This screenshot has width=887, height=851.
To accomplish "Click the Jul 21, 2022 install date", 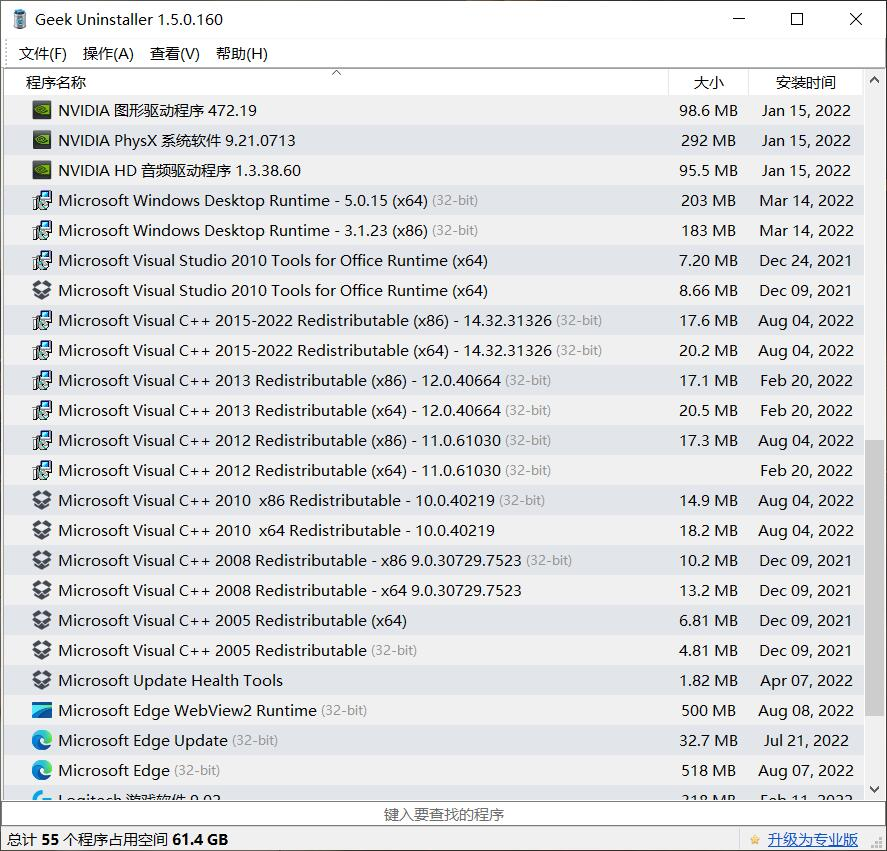I will coord(806,740).
